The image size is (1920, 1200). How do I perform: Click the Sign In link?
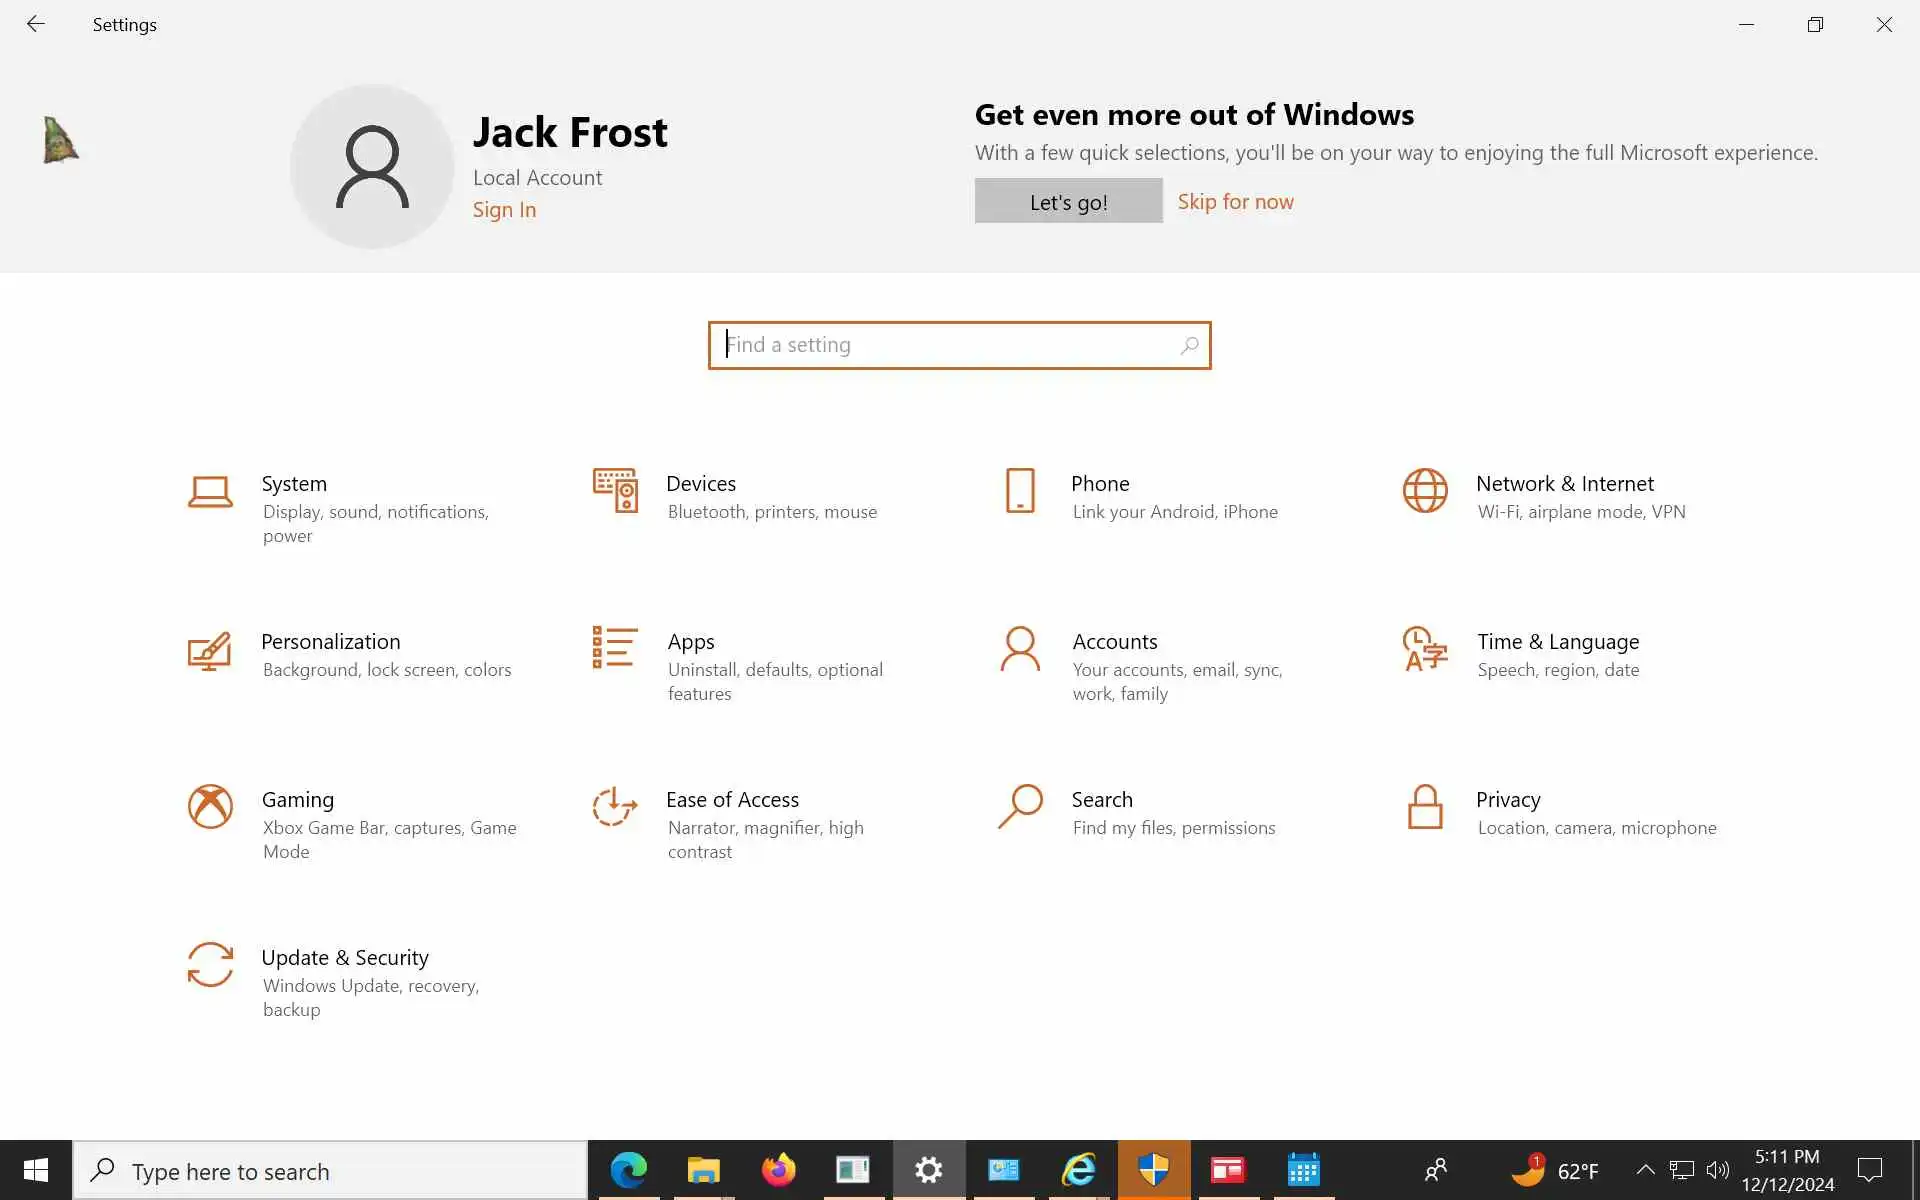[x=504, y=210]
